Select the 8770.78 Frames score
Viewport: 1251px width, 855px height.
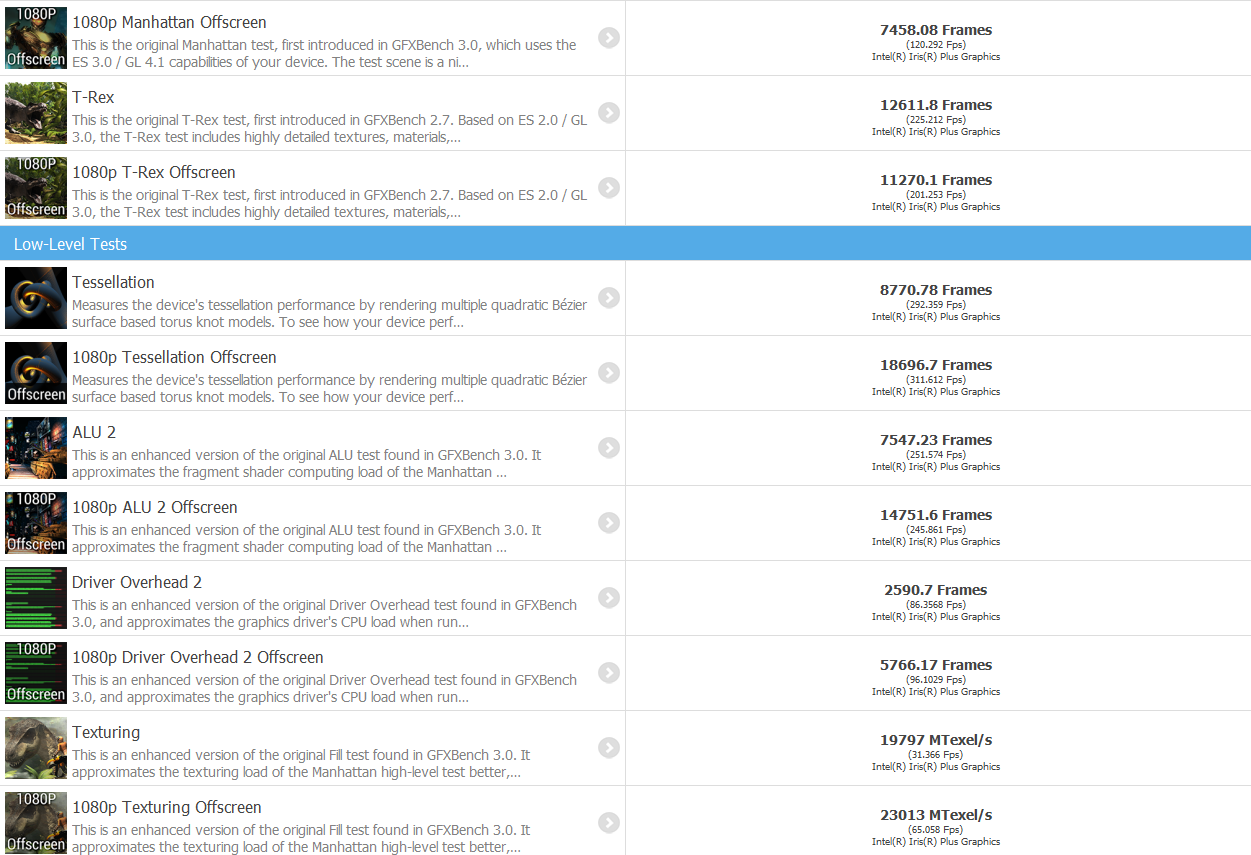[x=936, y=290]
